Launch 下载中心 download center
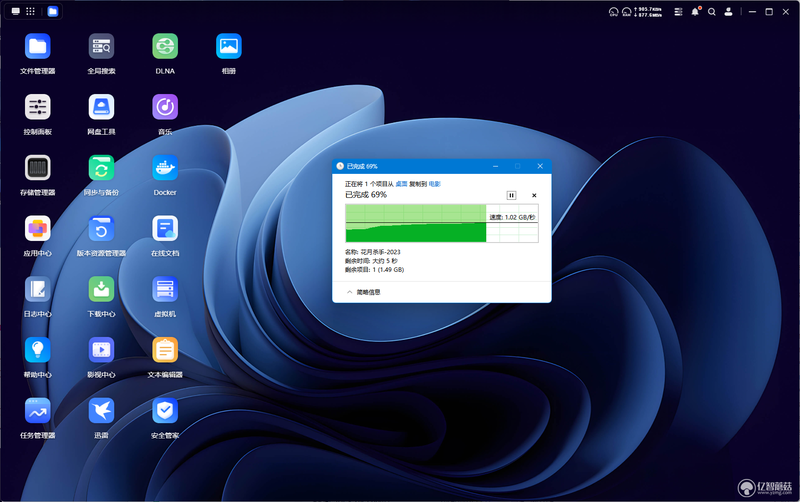Viewport: 800px width, 502px height. (x=102, y=289)
